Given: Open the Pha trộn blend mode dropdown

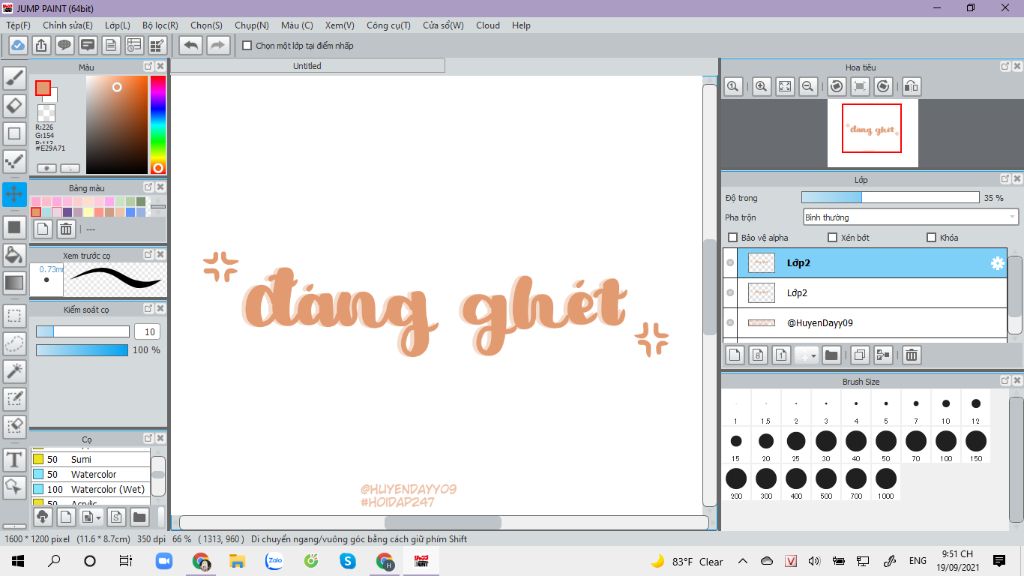Looking at the screenshot, I should click(x=910, y=217).
